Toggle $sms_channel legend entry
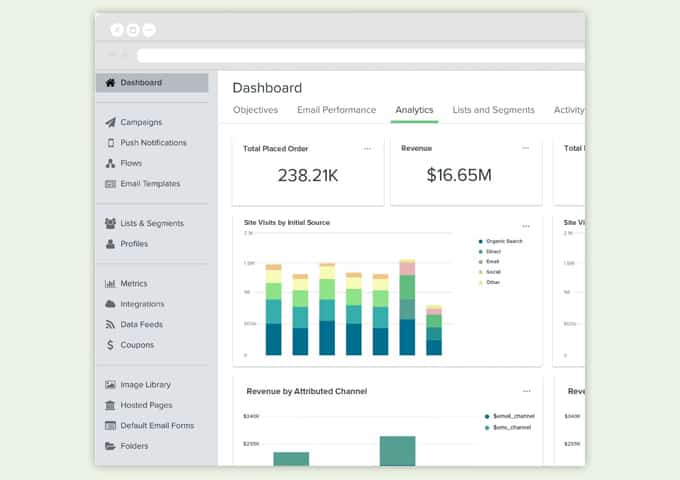Image resolution: width=680 pixels, height=480 pixels. click(x=508, y=428)
